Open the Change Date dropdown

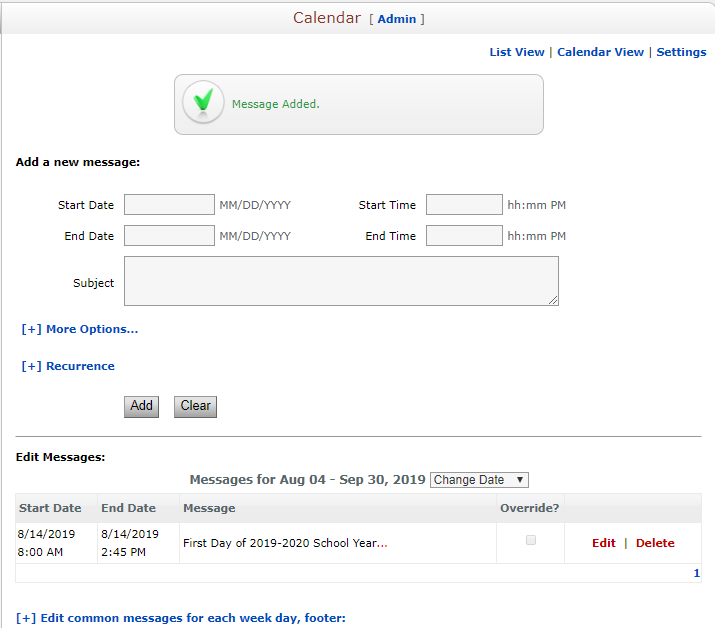[479, 480]
